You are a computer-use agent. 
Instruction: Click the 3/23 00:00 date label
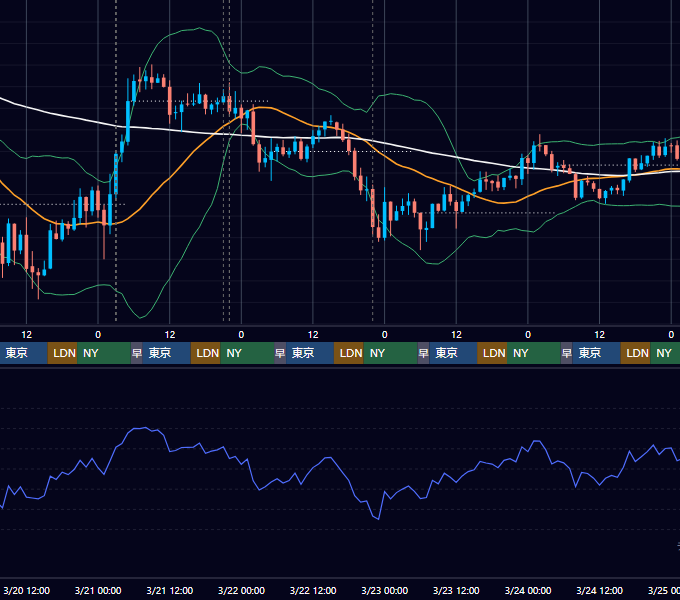click(384, 590)
